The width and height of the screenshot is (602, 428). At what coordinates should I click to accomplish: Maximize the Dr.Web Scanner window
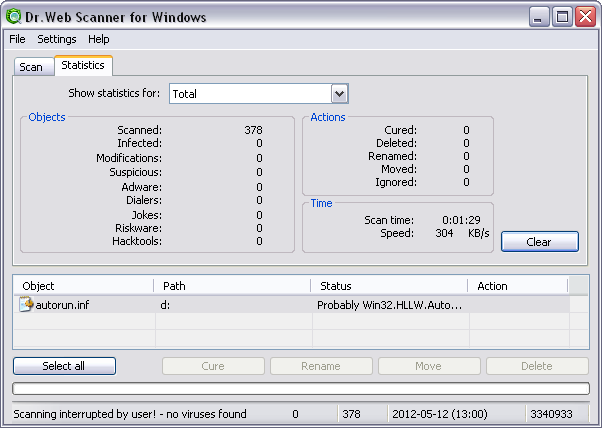point(562,17)
